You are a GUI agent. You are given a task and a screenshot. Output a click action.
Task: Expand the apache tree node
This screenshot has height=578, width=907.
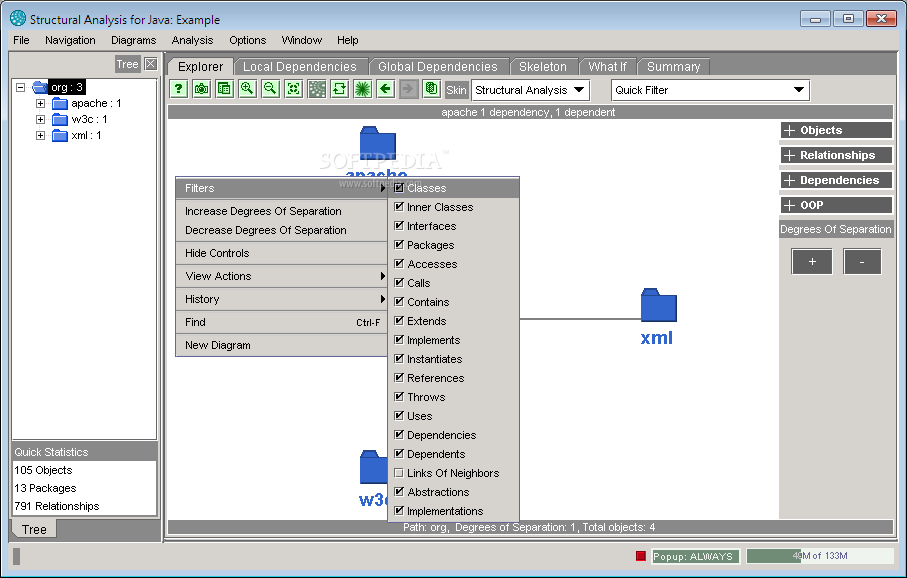40,104
